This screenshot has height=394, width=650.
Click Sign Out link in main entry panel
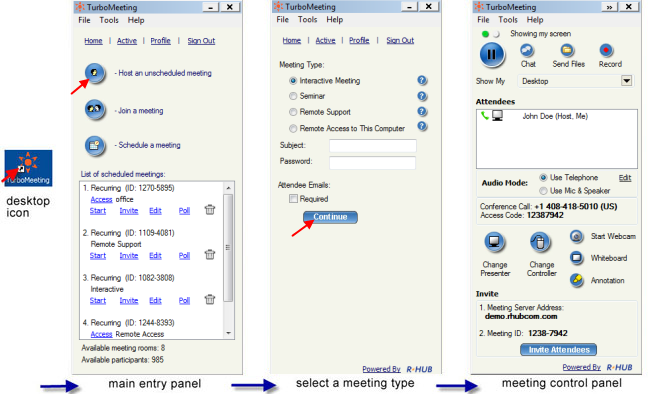pos(201,41)
